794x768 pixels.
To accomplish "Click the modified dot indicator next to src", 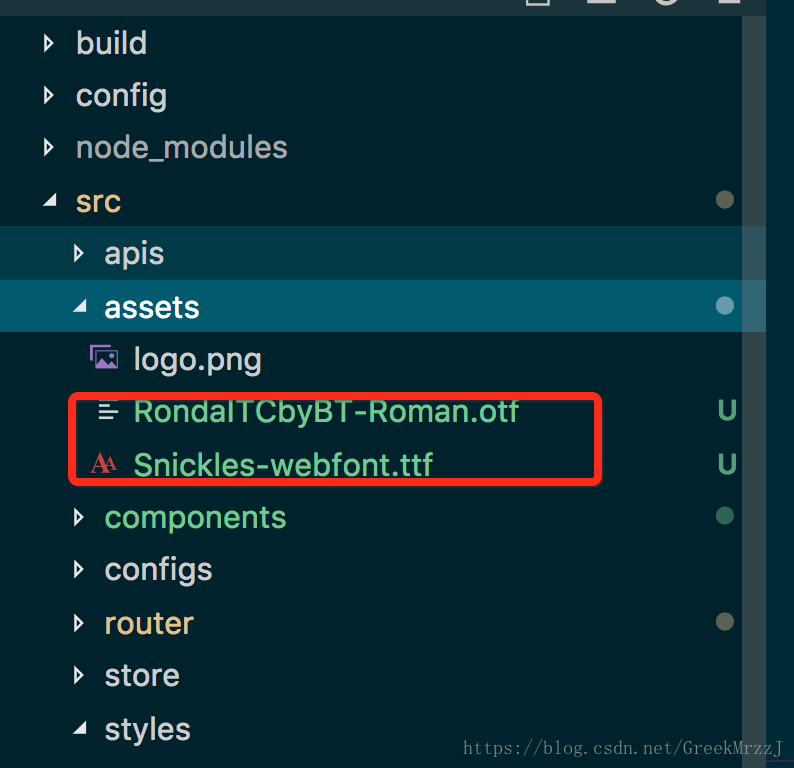I will pos(725,200).
